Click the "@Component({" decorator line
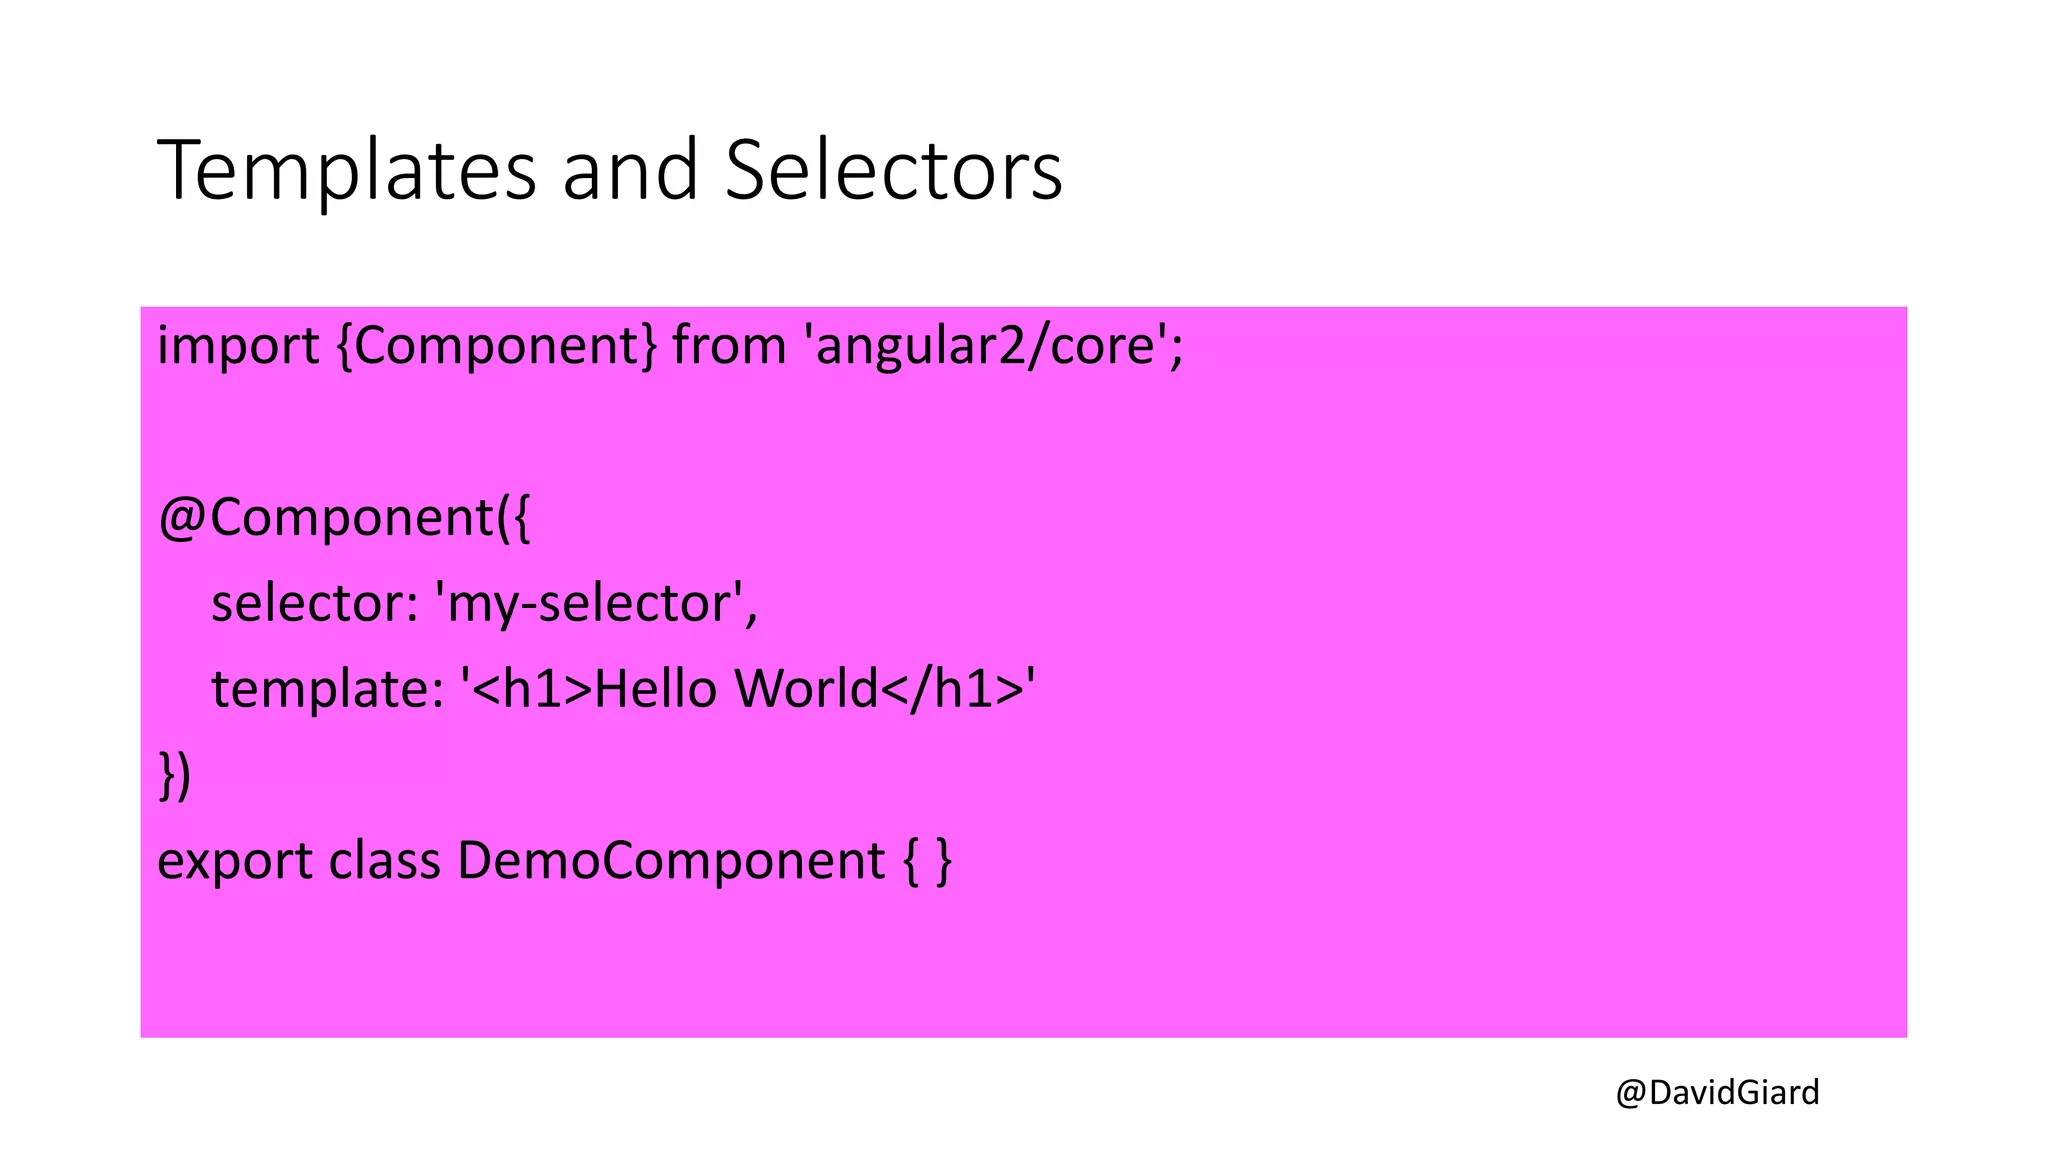 (345, 518)
